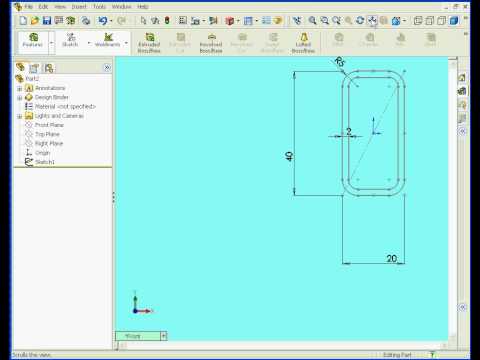The image size is (480, 360).
Task: Click the Revolved Boss/Base button
Action: point(211,43)
